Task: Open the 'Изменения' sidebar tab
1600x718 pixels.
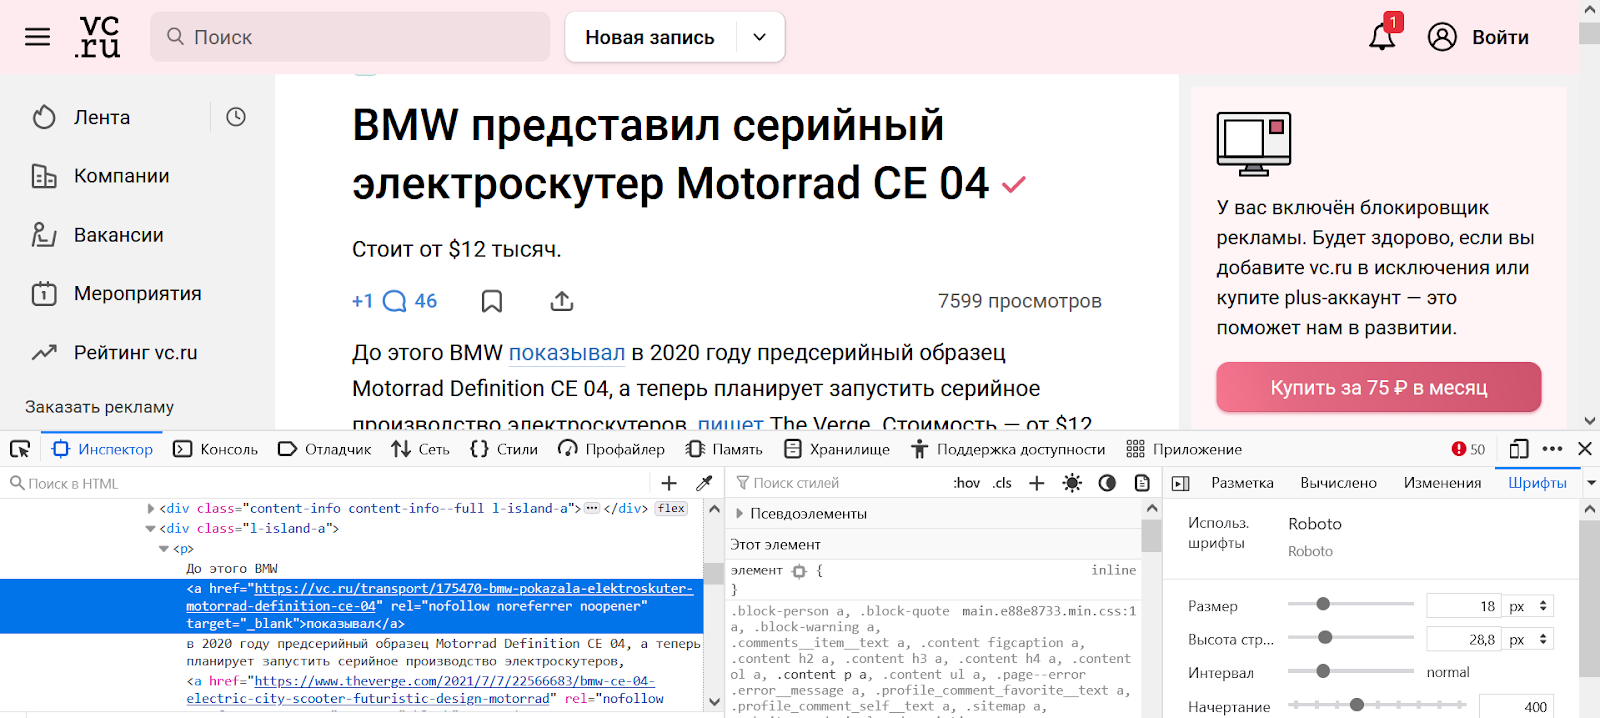Action: (1442, 482)
